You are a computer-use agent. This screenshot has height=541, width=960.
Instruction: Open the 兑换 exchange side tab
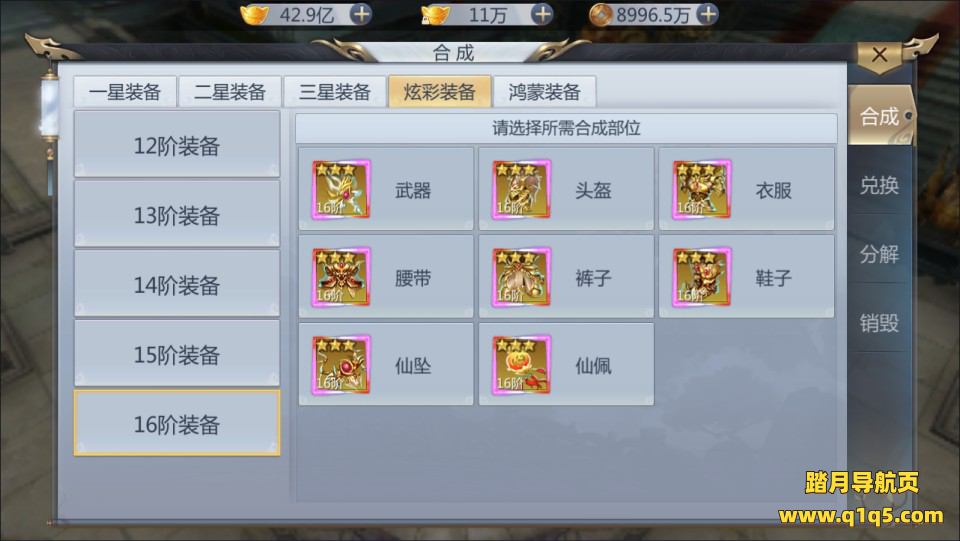(x=879, y=185)
